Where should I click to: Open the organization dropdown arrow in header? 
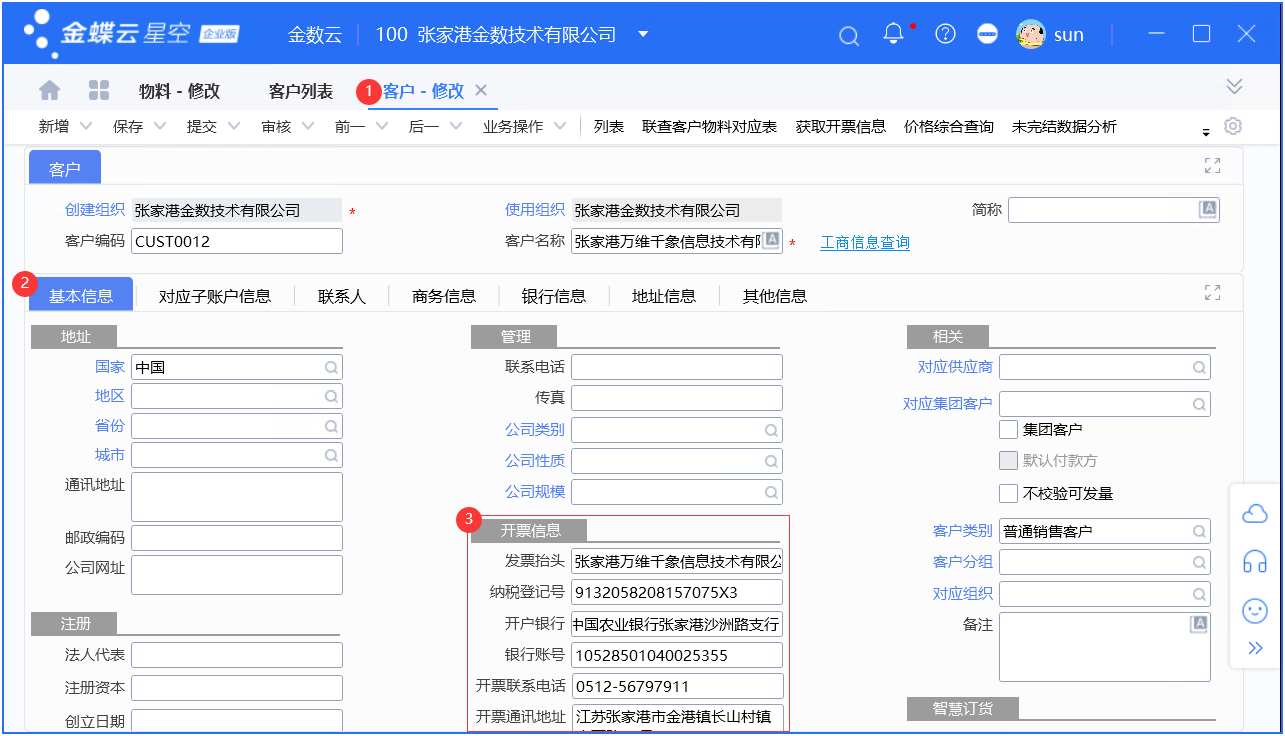643,34
